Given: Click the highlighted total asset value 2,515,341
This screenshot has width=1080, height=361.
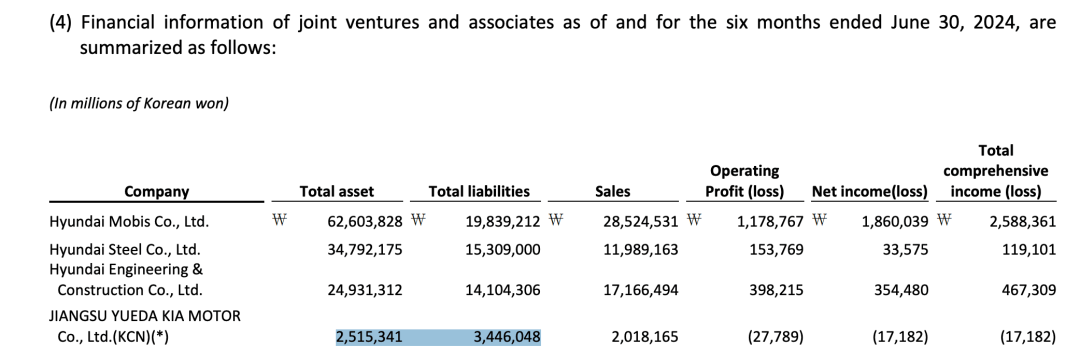Looking at the screenshot, I should pos(368,338).
